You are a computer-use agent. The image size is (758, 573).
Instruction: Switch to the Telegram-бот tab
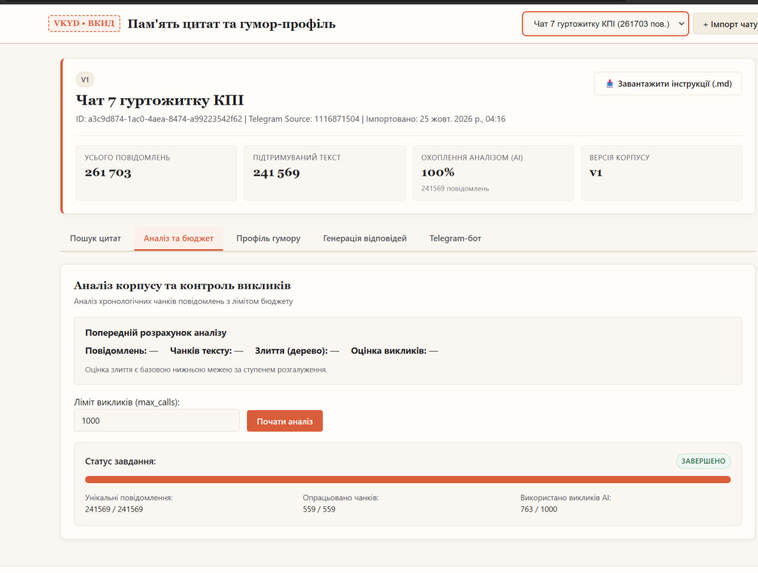455,238
